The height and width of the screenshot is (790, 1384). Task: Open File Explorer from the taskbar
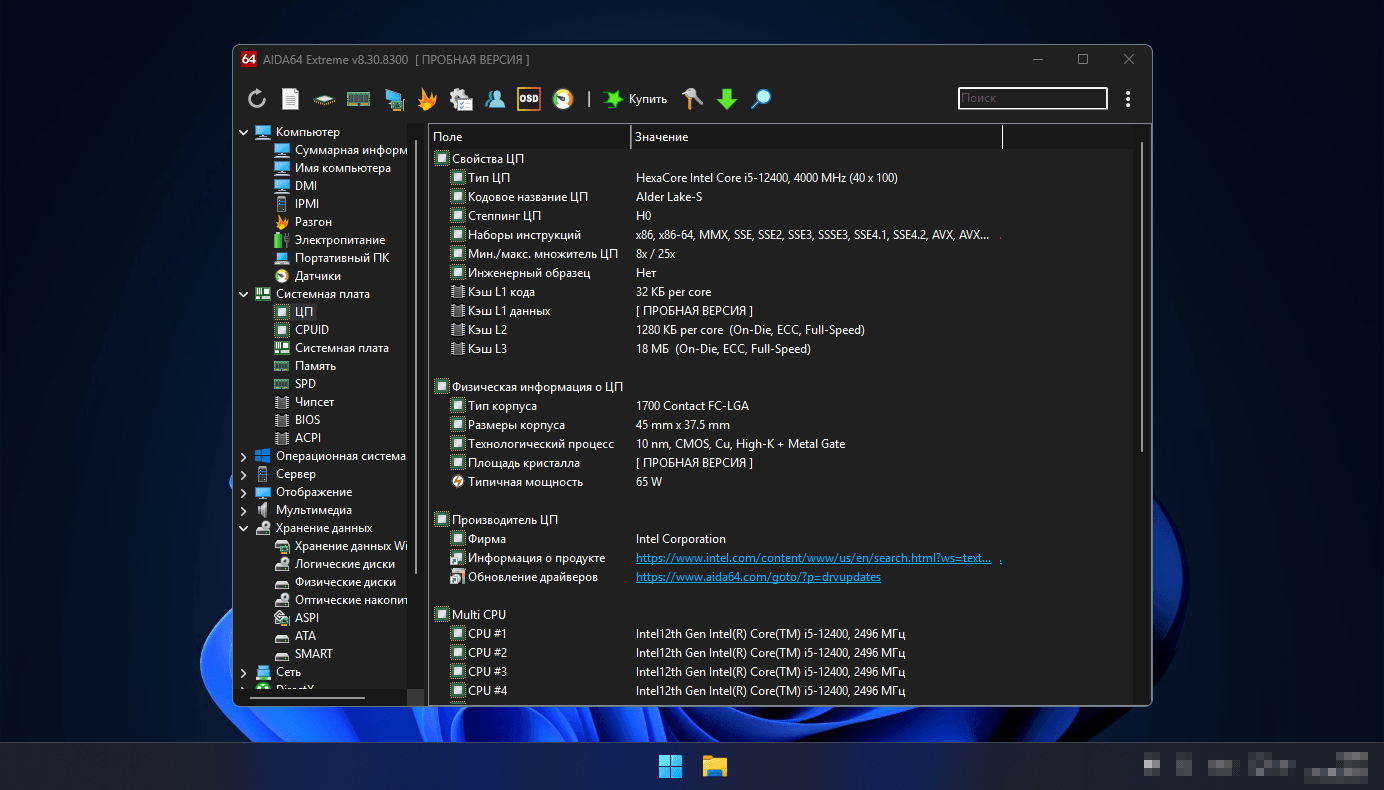tap(714, 767)
